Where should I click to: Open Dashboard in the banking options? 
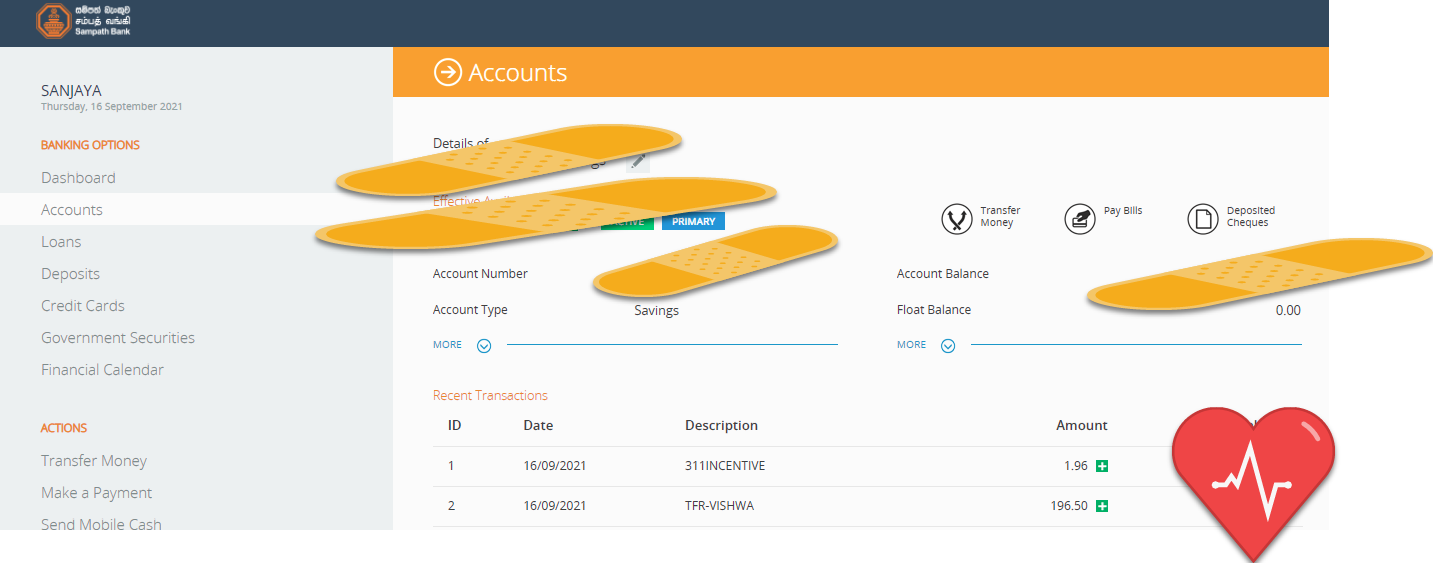pos(78,178)
